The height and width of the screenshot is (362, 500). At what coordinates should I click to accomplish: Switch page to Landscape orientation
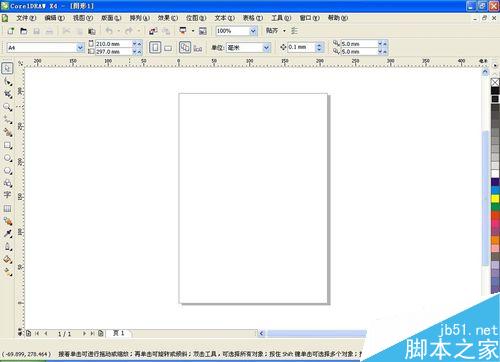168,48
